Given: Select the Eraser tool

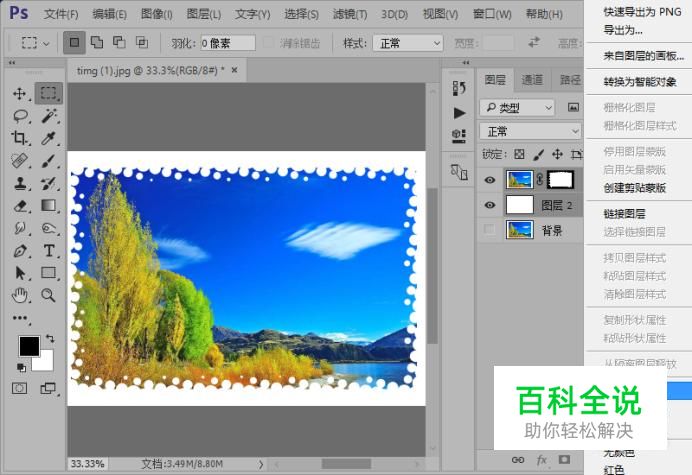Looking at the screenshot, I should pyautogui.click(x=20, y=206).
